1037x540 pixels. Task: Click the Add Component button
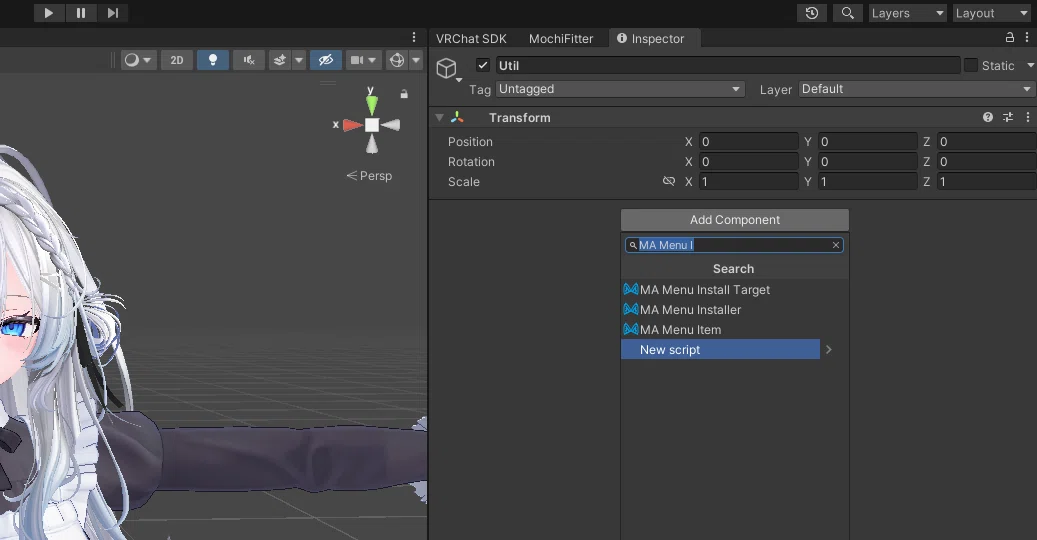click(x=735, y=220)
